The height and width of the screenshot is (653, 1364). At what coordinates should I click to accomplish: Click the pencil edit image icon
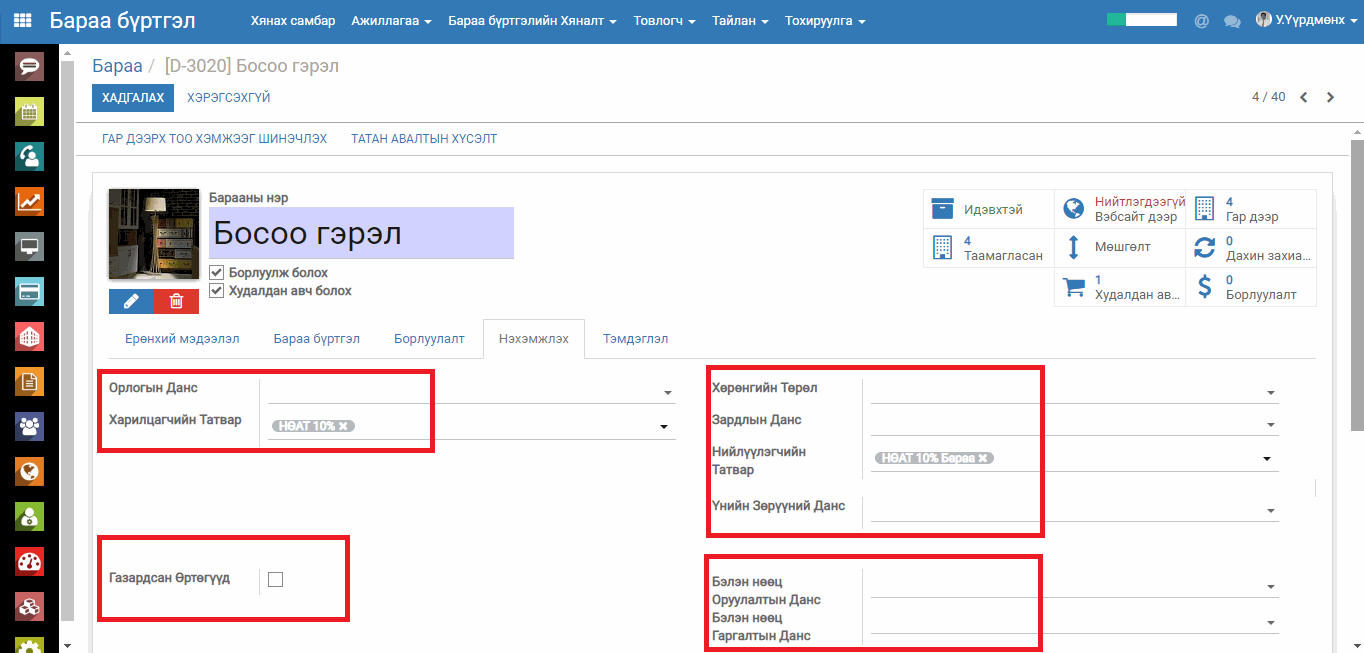[131, 301]
